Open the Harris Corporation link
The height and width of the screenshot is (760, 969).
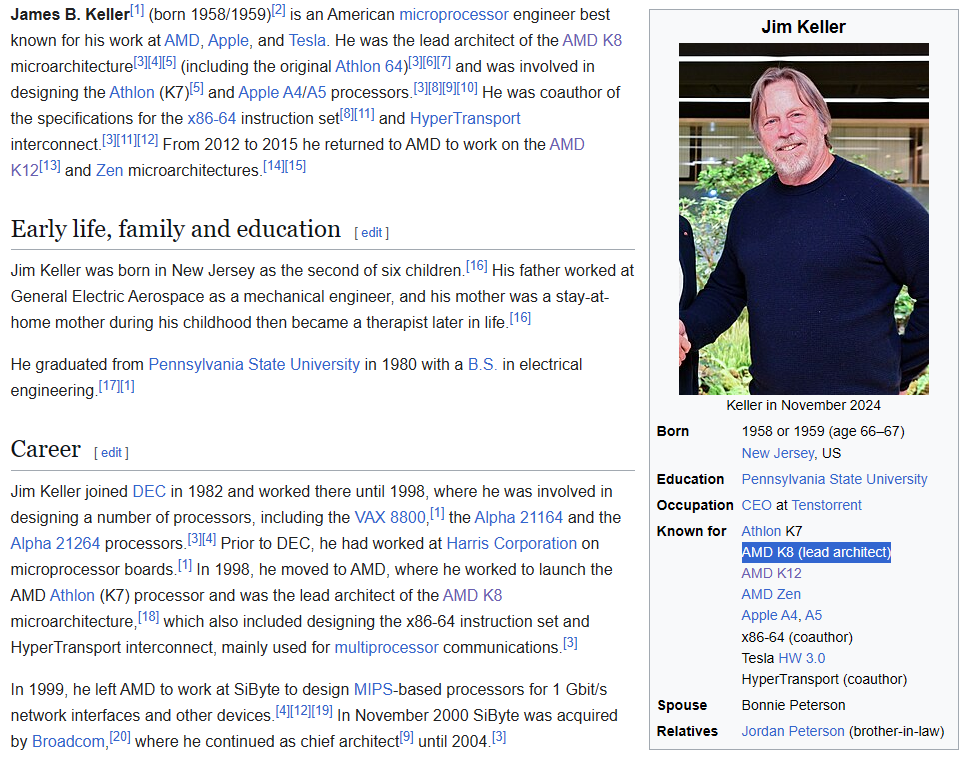point(512,543)
